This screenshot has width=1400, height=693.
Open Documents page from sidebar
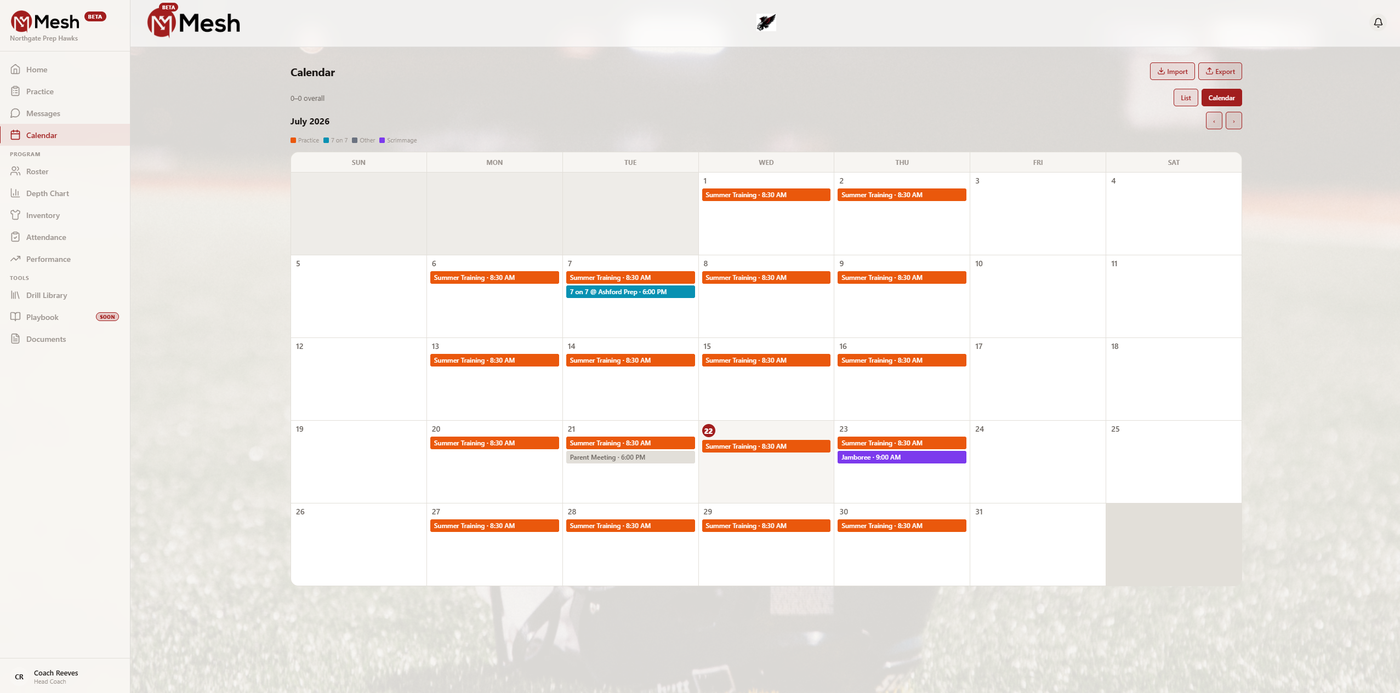pyautogui.click(x=65, y=339)
